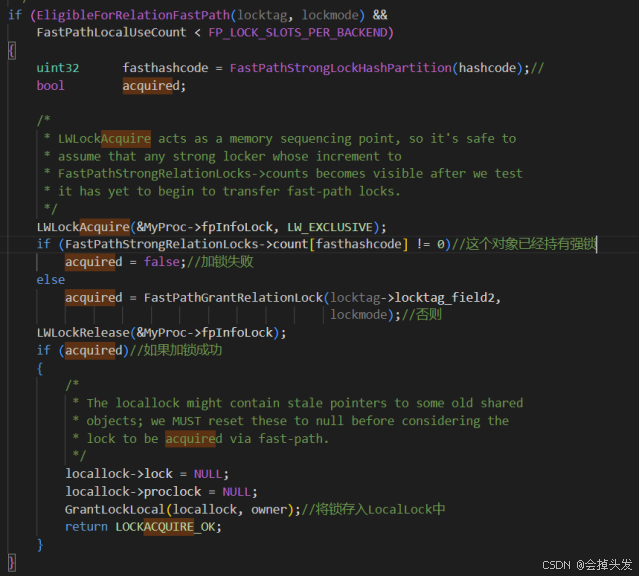Click 'fast-path locks.' ending the first comment
The height and width of the screenshot is (577, 639).
344,191
